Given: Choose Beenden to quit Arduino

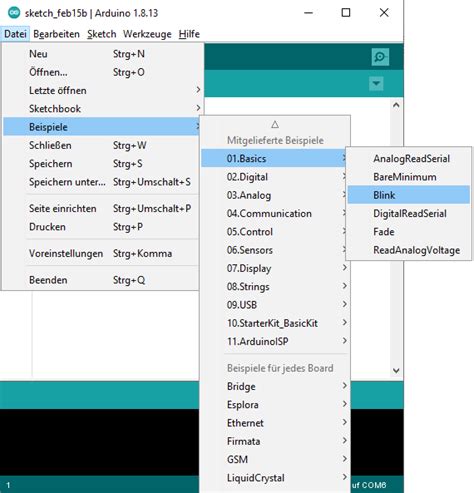Looking at the screenshot, I should [x=102, y=280].
